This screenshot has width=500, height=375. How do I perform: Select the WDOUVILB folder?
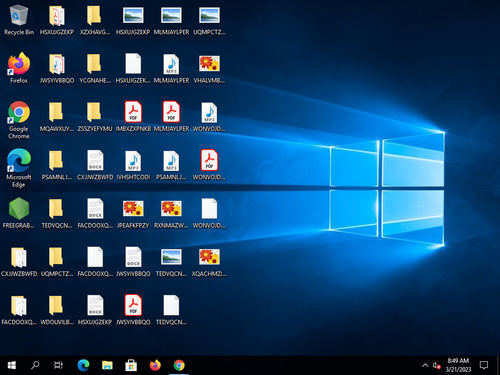57,310
